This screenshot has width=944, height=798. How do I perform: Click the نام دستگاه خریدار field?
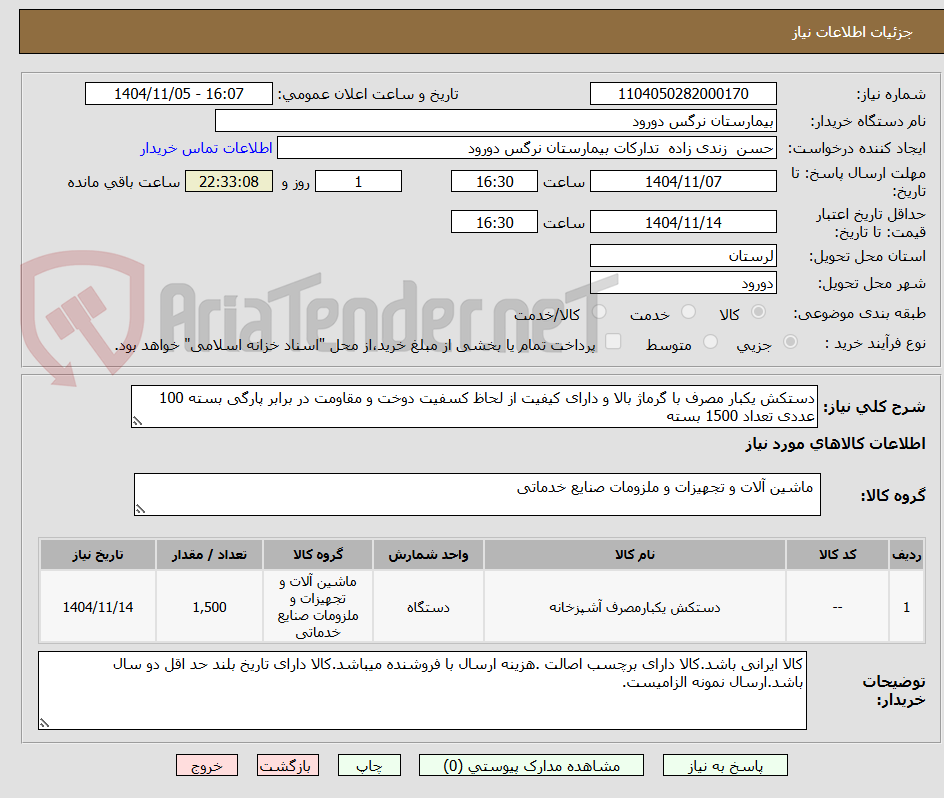tap(495, 121)
